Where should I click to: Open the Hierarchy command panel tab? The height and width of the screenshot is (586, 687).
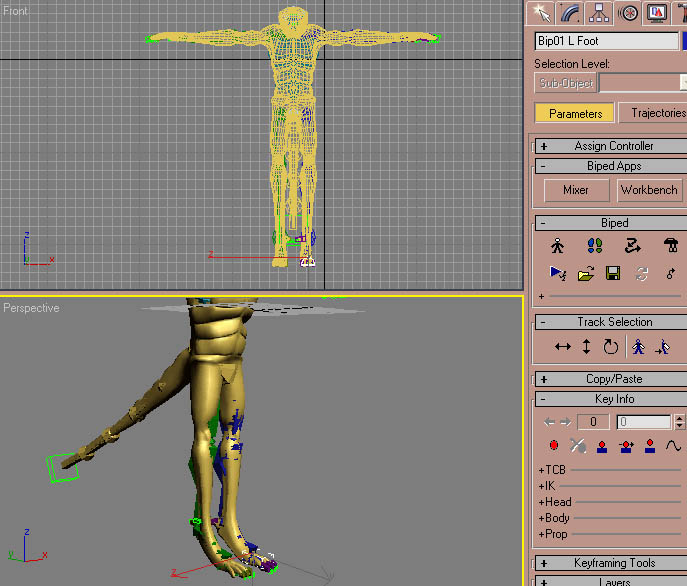click(600, 13)
